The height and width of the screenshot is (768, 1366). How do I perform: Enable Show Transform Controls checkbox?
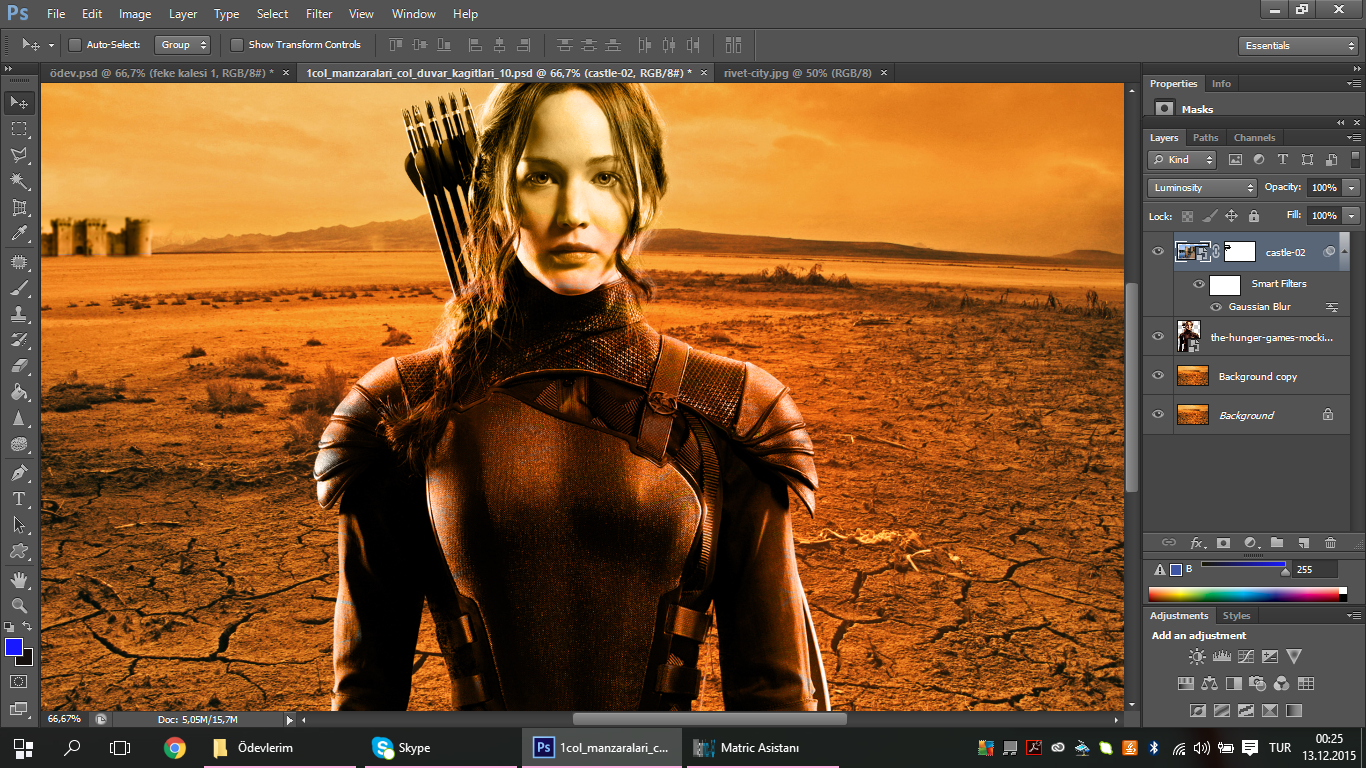click(237, 45)
